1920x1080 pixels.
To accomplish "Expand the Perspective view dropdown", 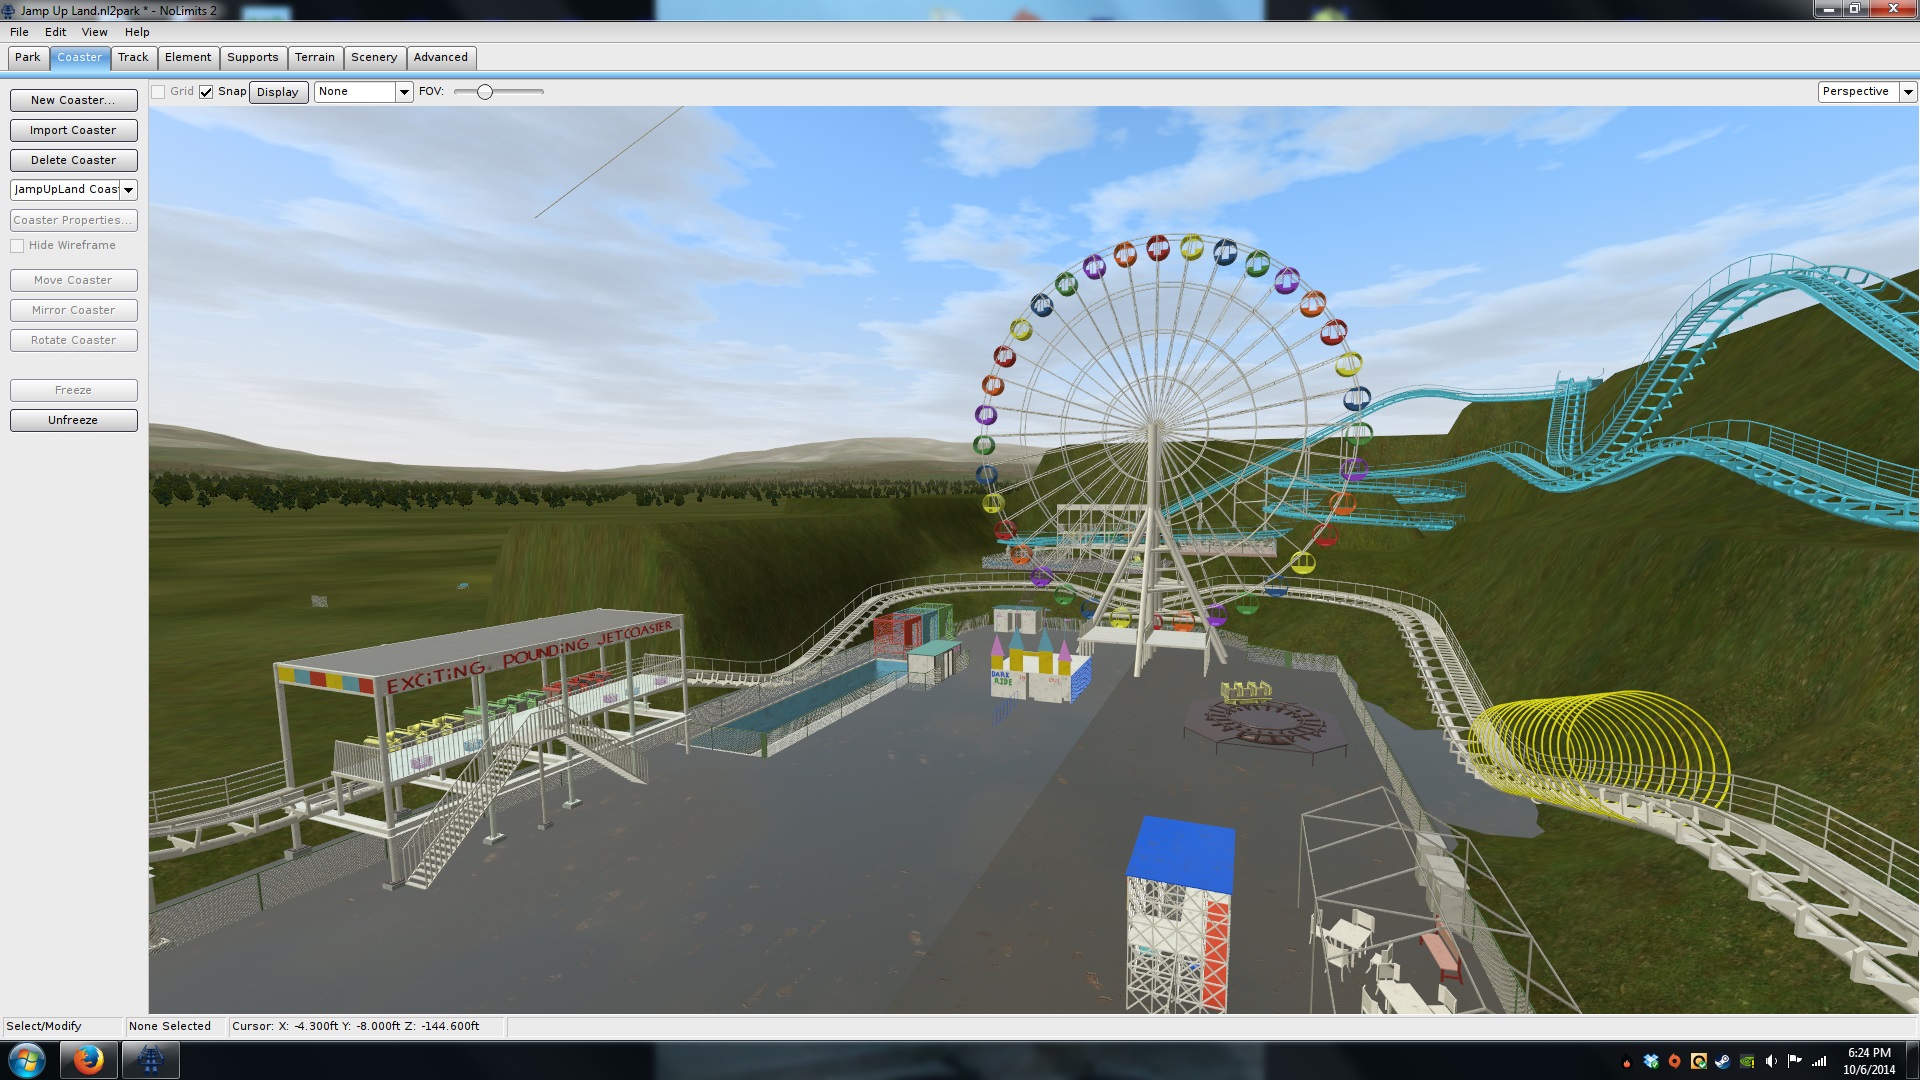I will [x=1907, y=92].
